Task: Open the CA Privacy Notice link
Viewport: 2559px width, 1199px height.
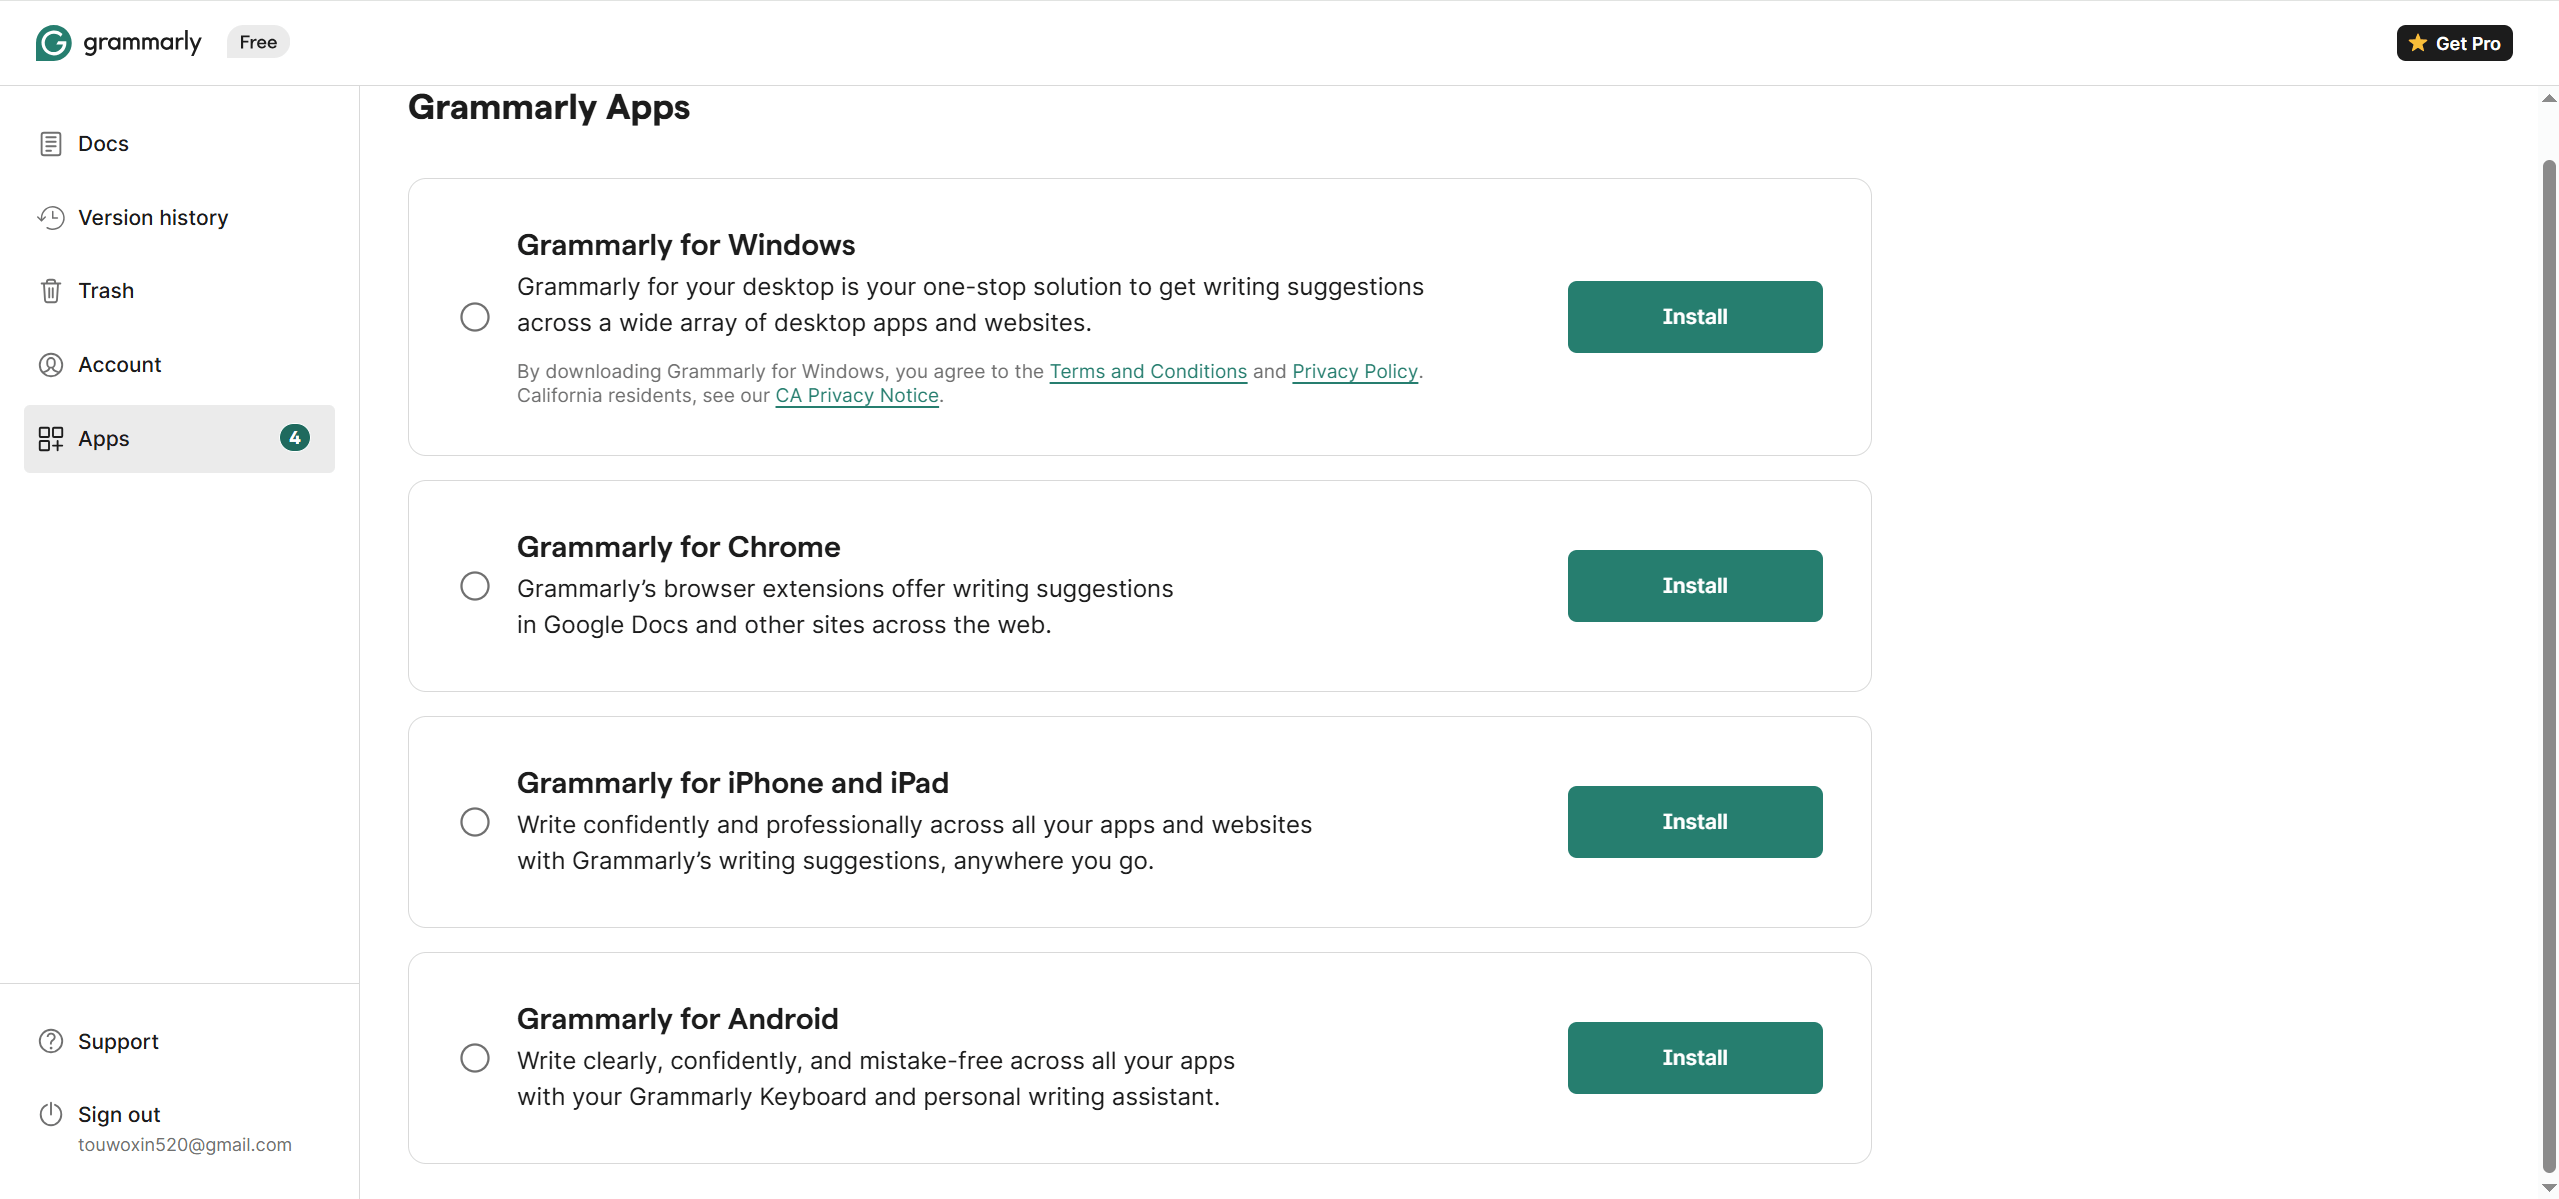Action: (x=857, y=396)
